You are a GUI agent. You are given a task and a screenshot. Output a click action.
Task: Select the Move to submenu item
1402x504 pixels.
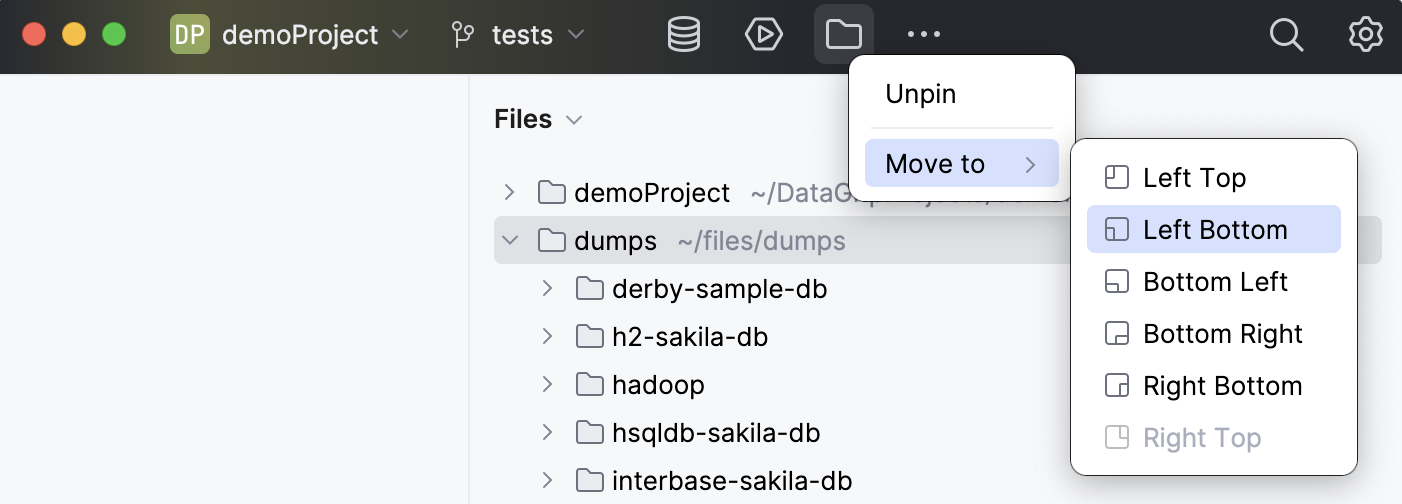tap(961, 164)
